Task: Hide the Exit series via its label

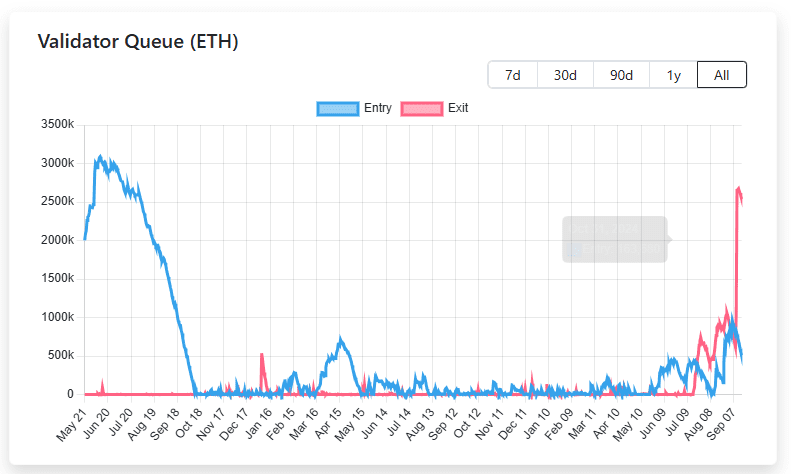Action: tap(458, 108)
